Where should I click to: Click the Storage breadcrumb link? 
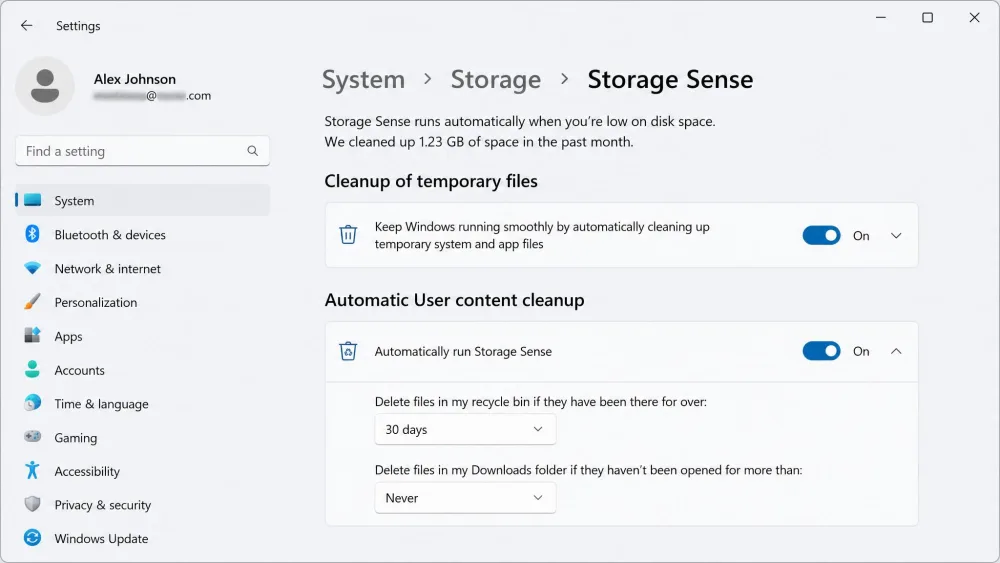tap(496, 80)
